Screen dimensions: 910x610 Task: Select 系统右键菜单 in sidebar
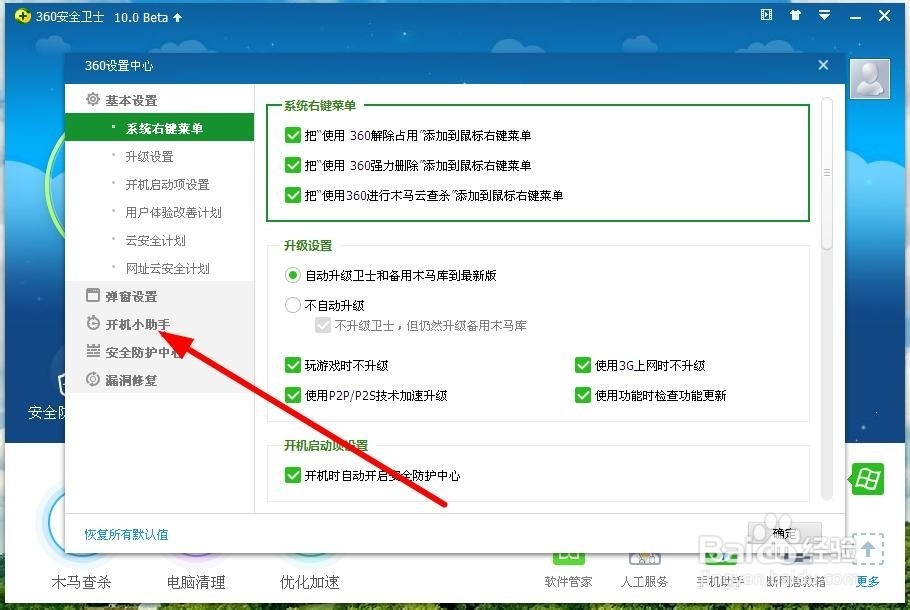click(160, 128)
